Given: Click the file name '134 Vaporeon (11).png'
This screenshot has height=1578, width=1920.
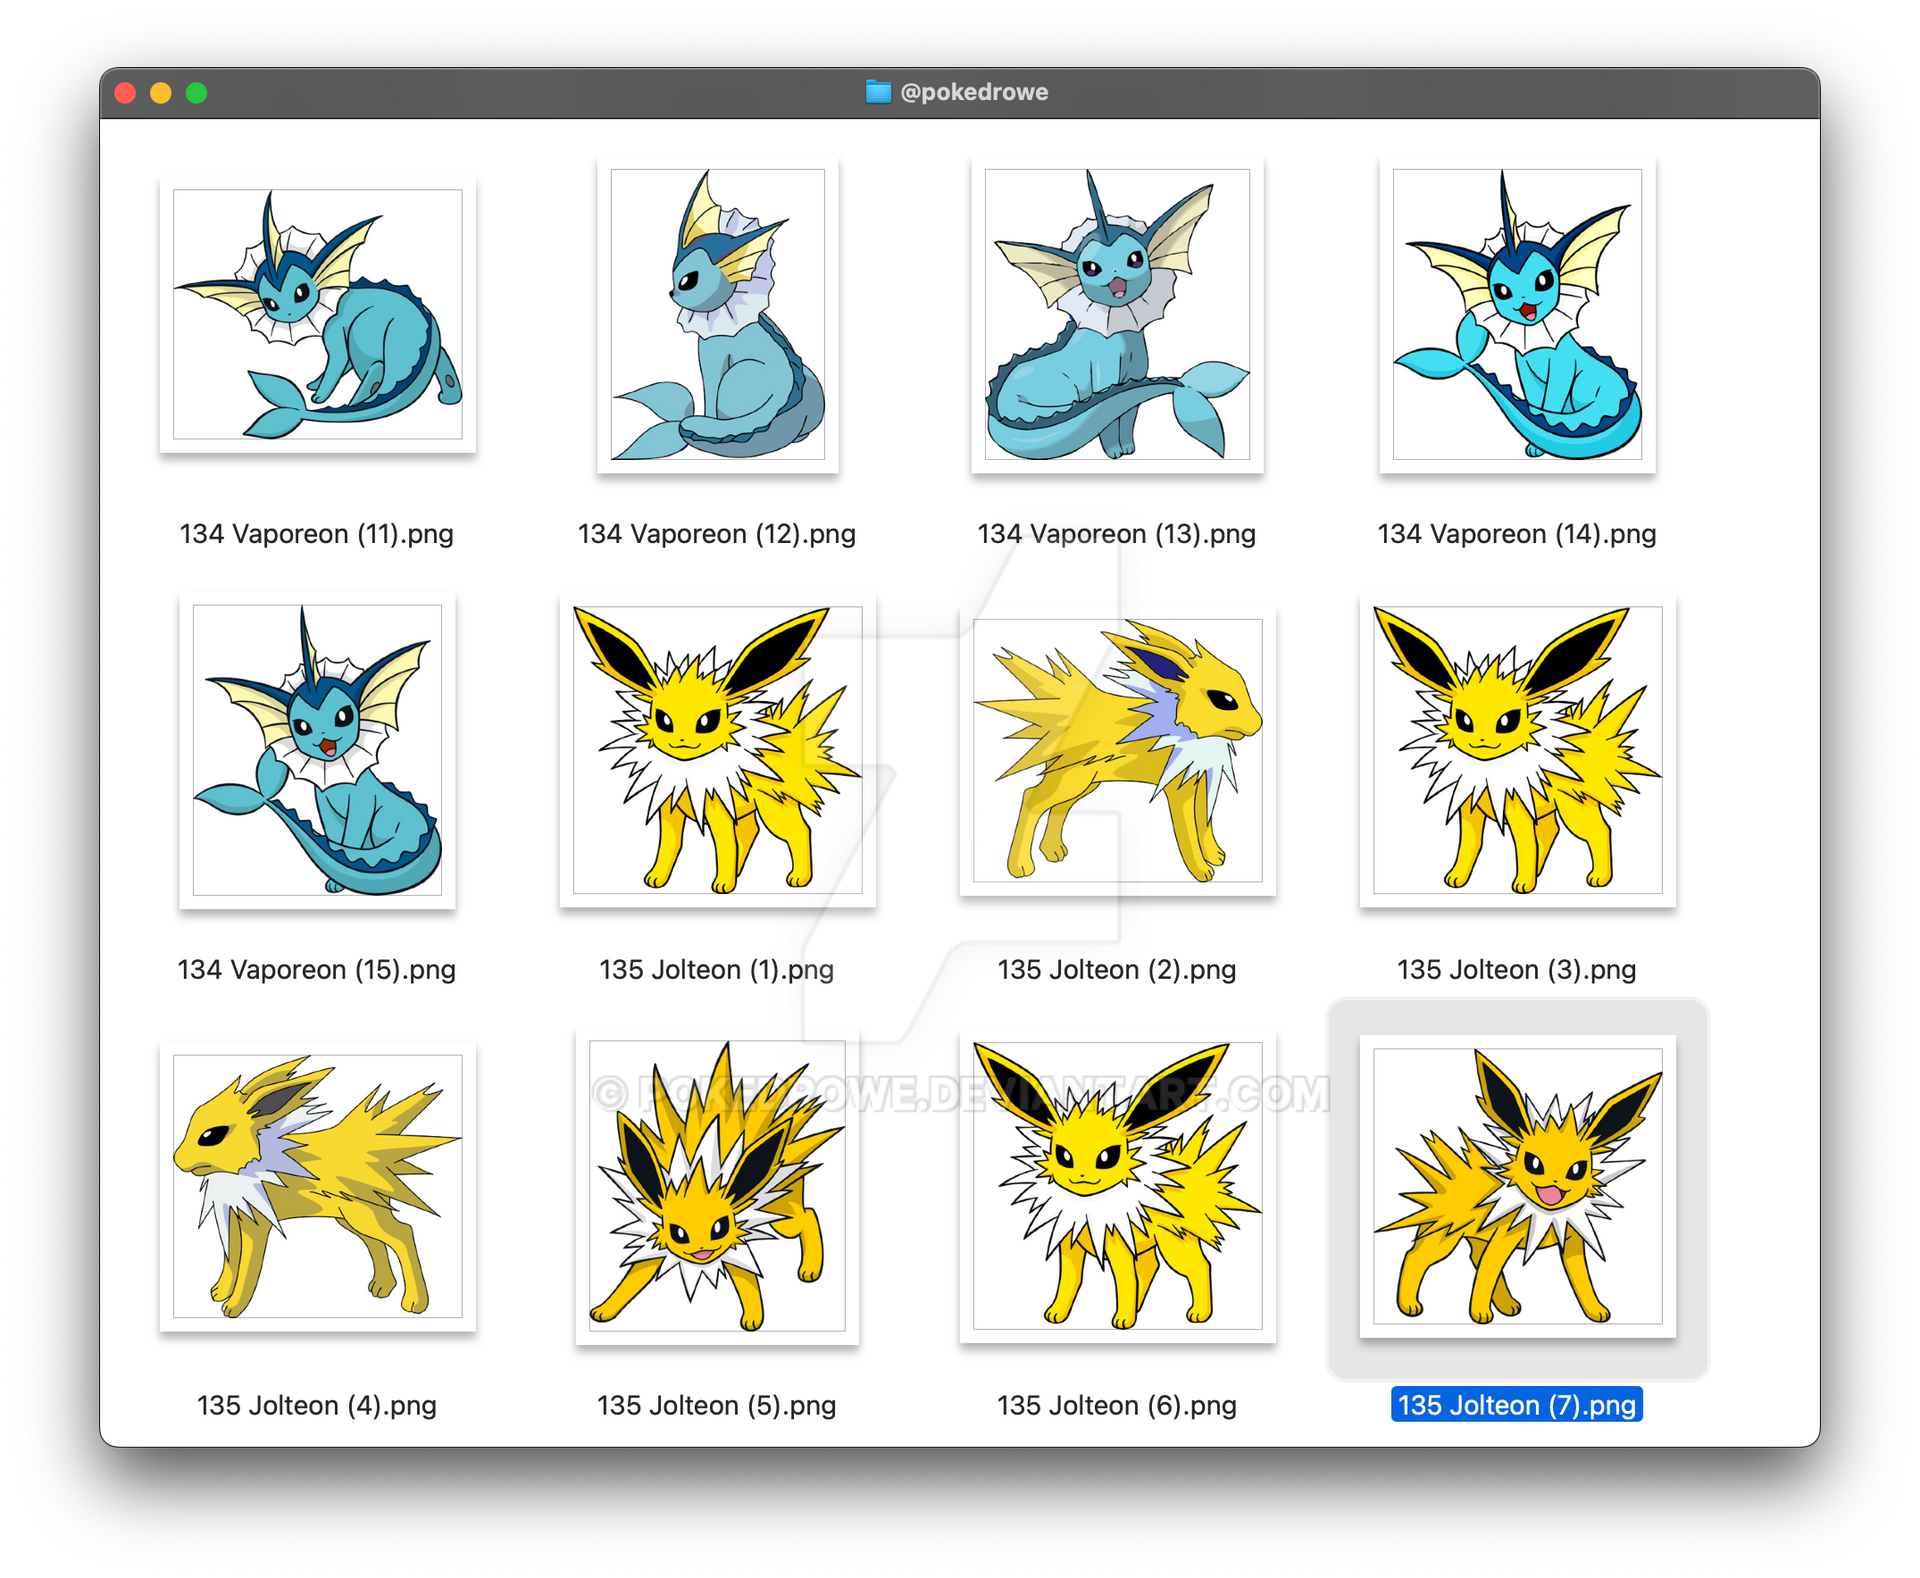Looking at the screenshot, I should [316, 534].
